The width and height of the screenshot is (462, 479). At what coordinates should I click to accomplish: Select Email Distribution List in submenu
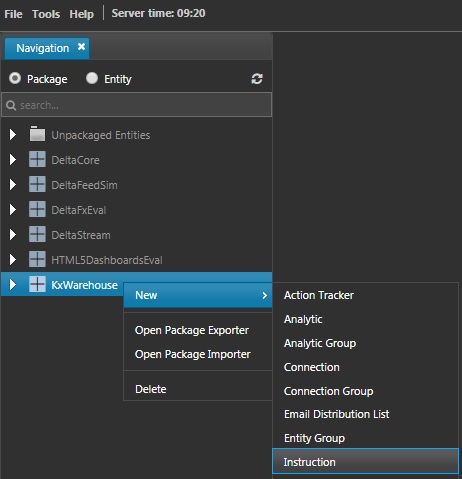[365, 414]
